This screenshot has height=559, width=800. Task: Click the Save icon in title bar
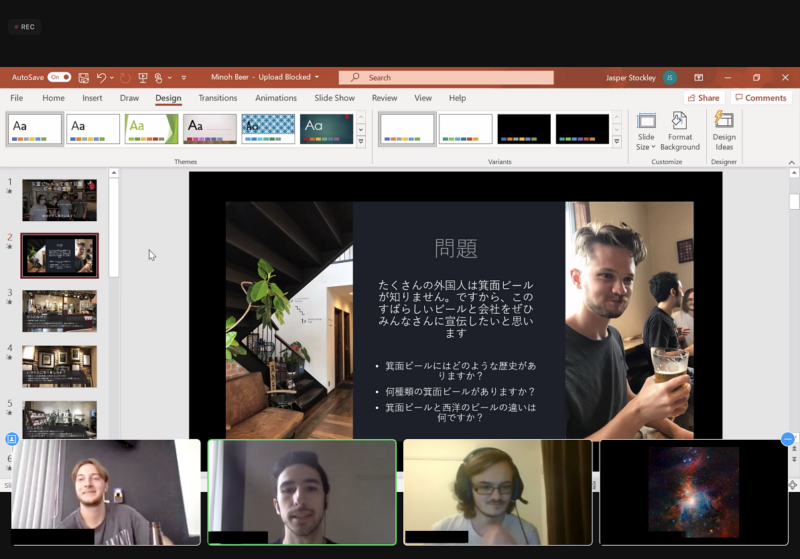pyautogui.click(x=84, y=78)
